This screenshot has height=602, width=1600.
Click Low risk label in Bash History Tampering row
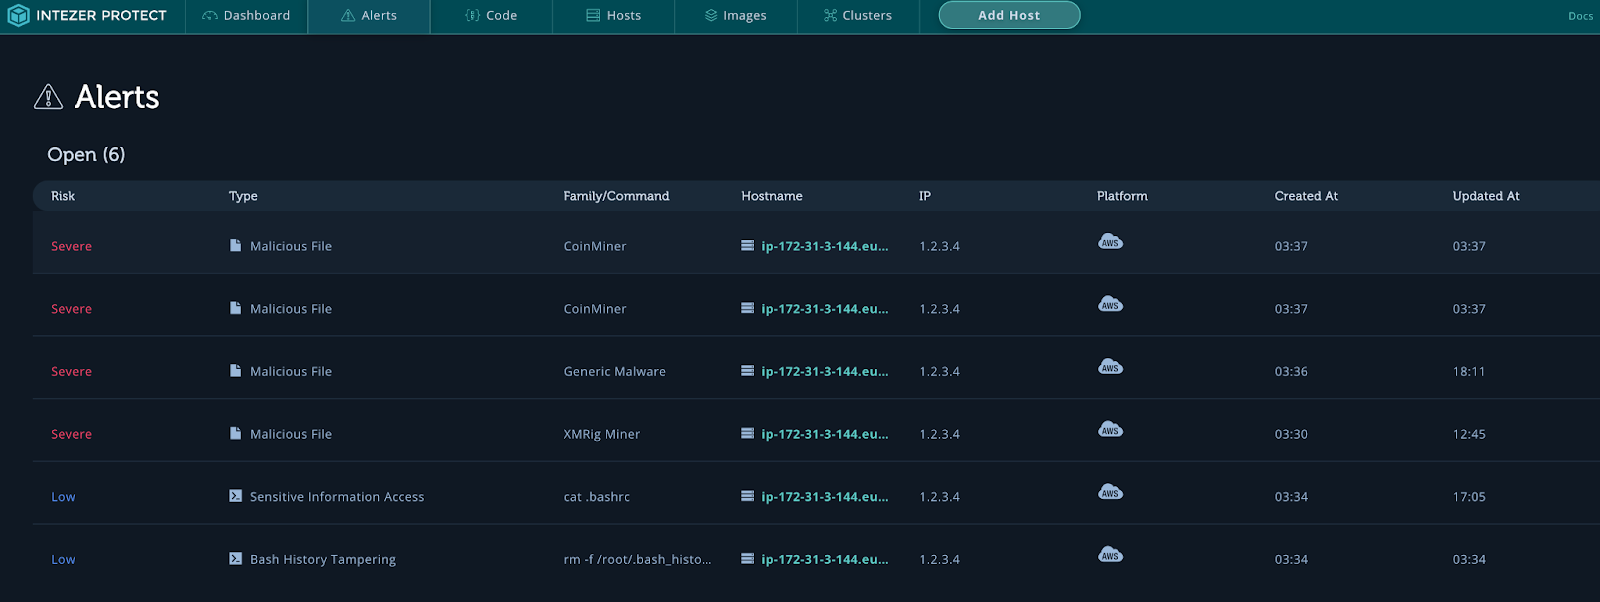[63, 560]
